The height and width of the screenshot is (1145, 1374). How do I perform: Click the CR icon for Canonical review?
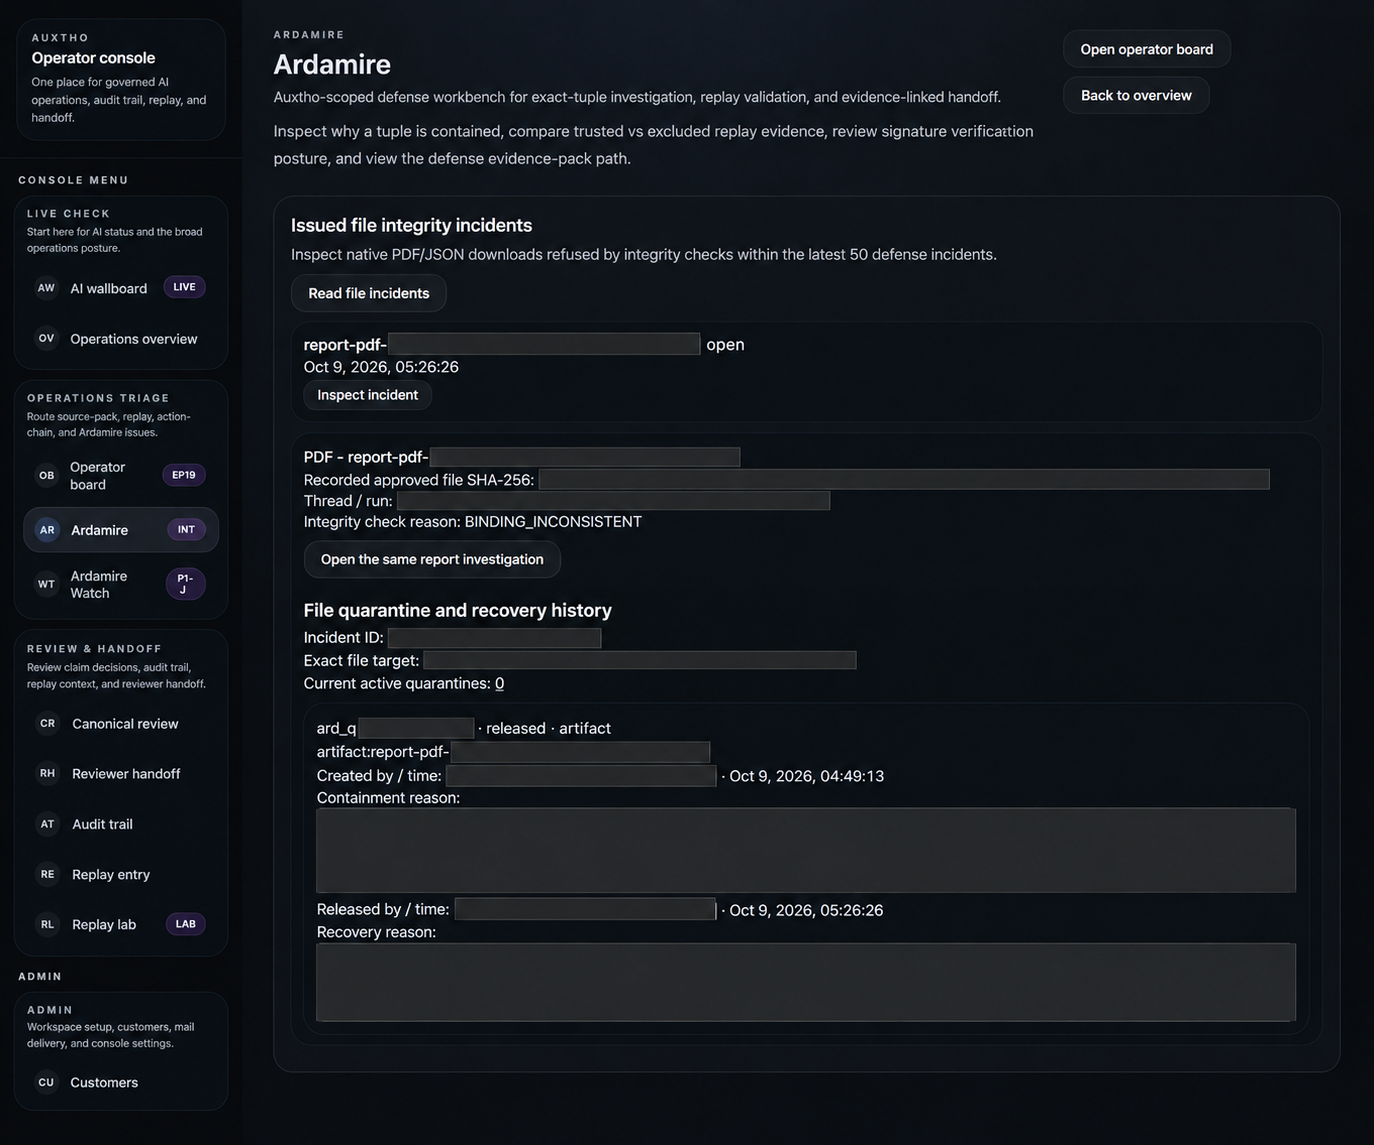47,724
